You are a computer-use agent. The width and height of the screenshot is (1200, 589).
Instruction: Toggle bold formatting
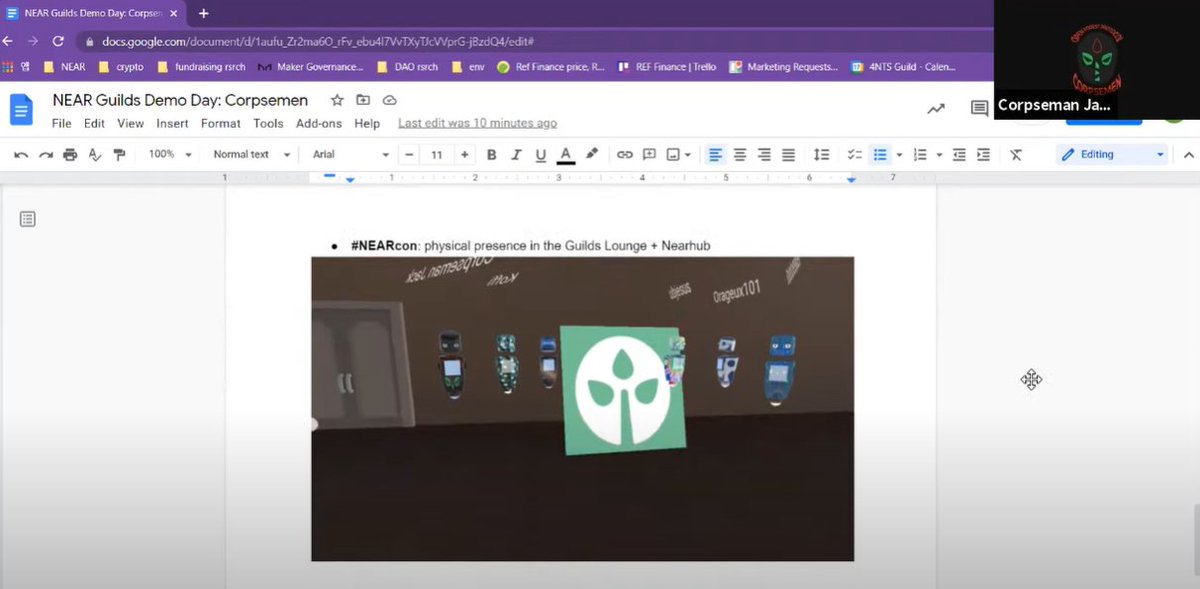(x=491, y=155)
